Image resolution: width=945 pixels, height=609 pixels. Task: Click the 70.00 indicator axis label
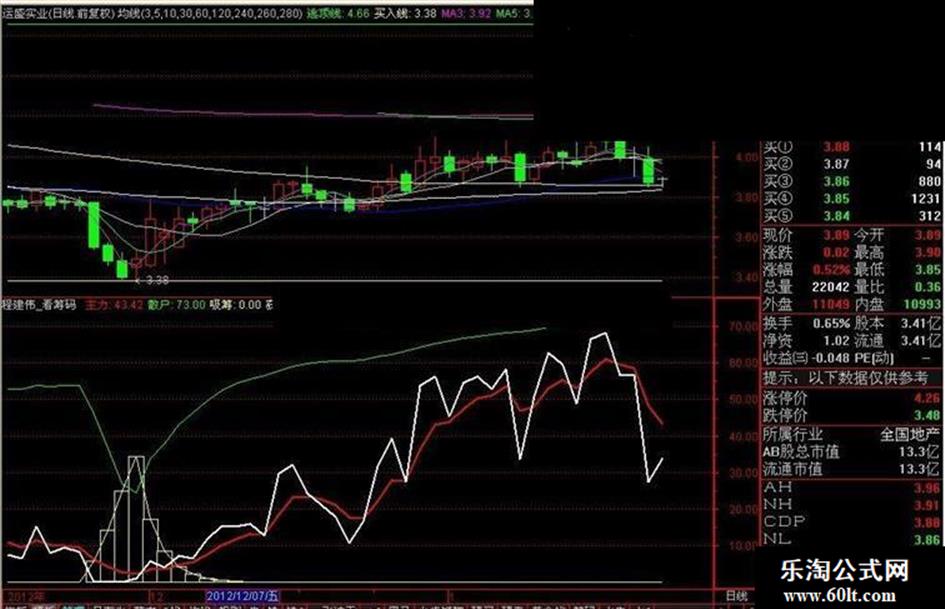pyautogui.click(x=742, y=327)
